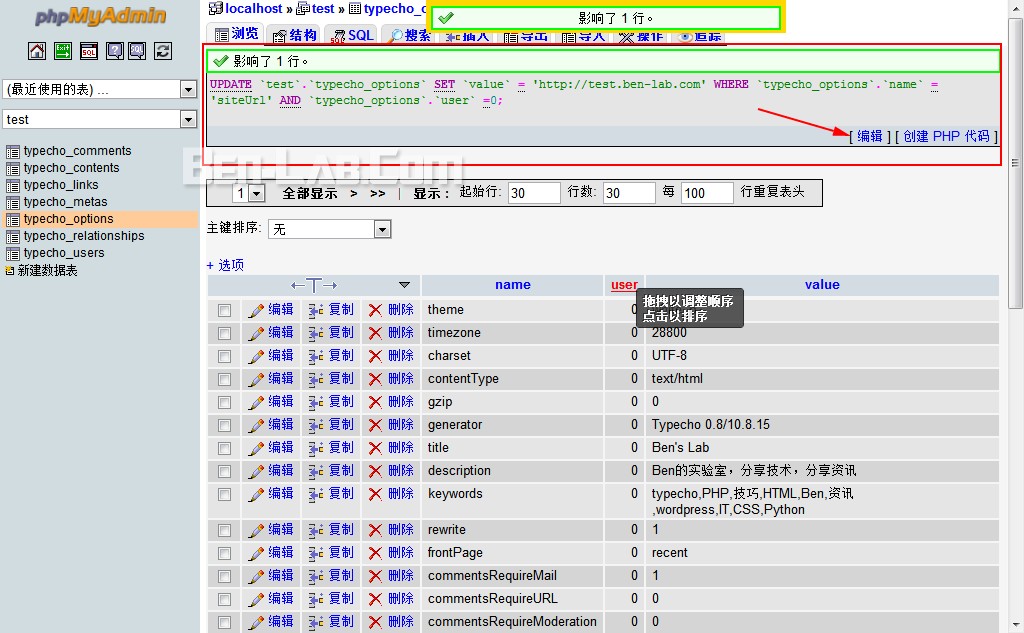The image size is (1024, 633).
Task: Click the copy icon for charset row
Action: pyautogui.click(x=316, y=356)
